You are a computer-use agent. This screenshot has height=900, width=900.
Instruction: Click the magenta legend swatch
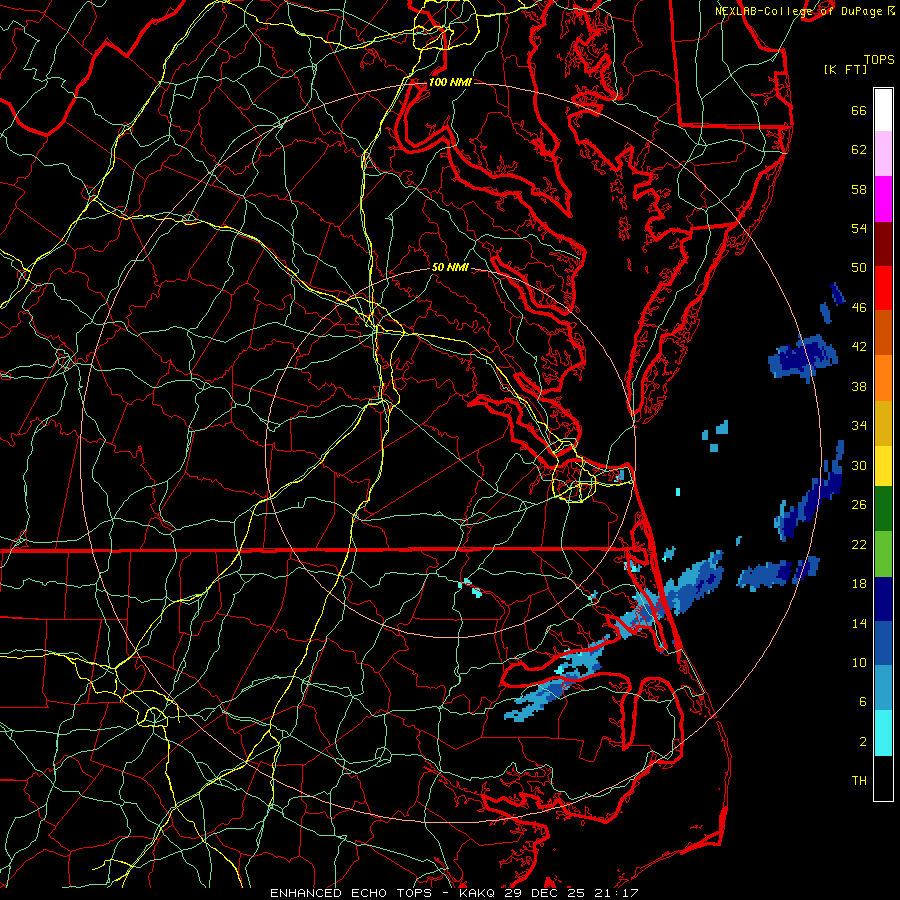click(883, 199)
